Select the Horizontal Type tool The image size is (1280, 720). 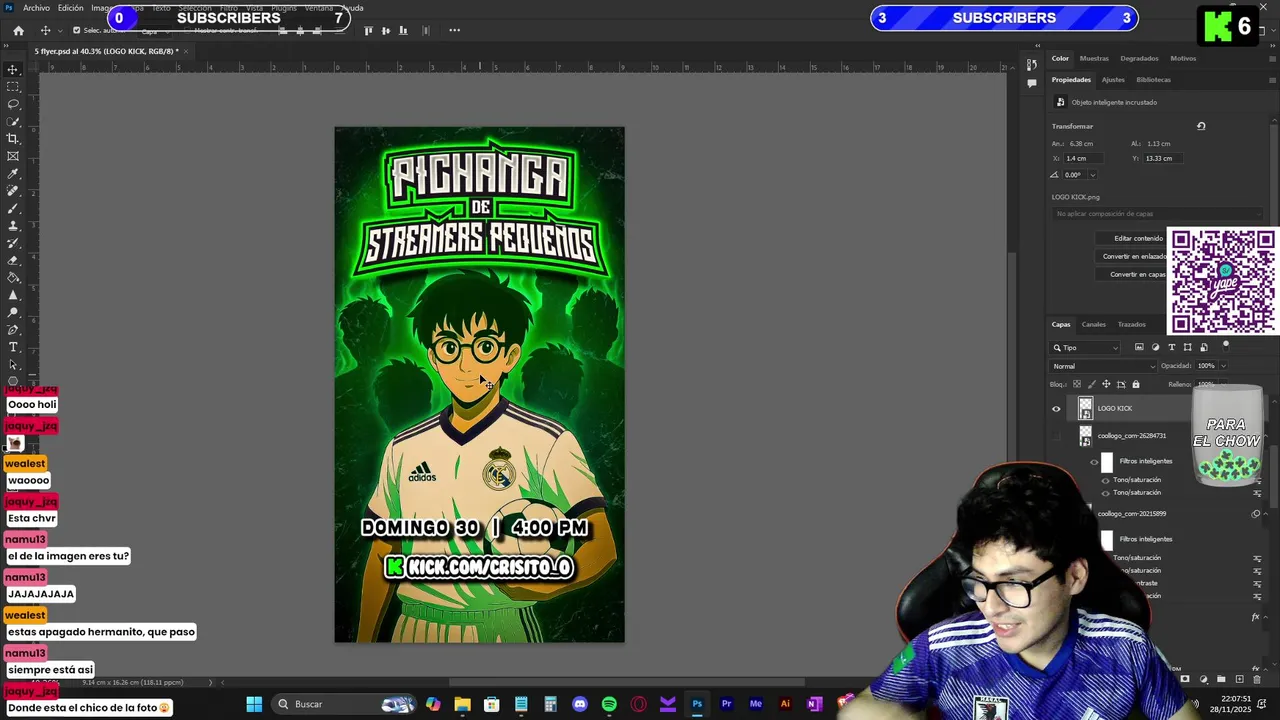point(13,347)
